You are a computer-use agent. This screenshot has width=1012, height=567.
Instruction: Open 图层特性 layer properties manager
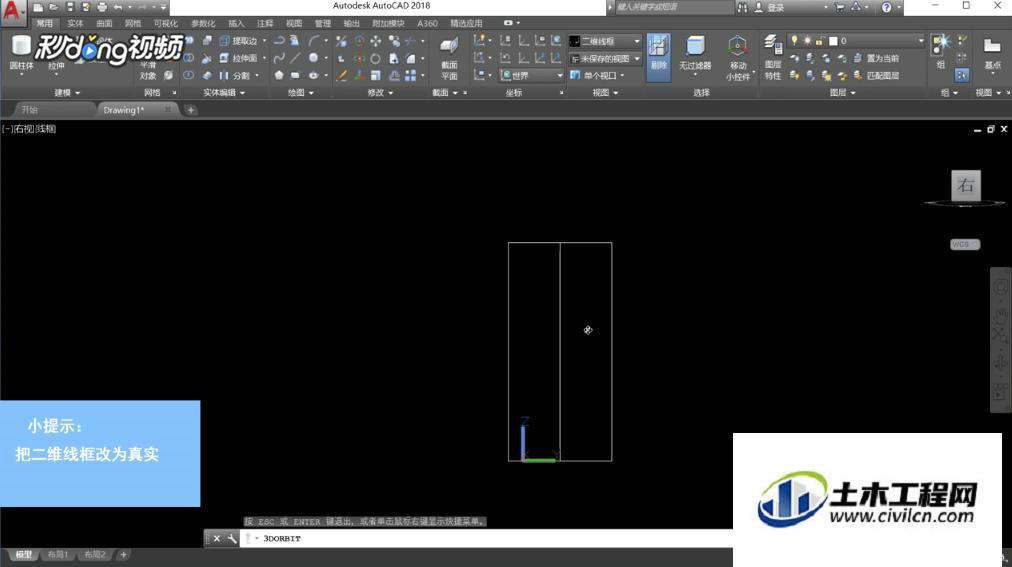[773, 58]
